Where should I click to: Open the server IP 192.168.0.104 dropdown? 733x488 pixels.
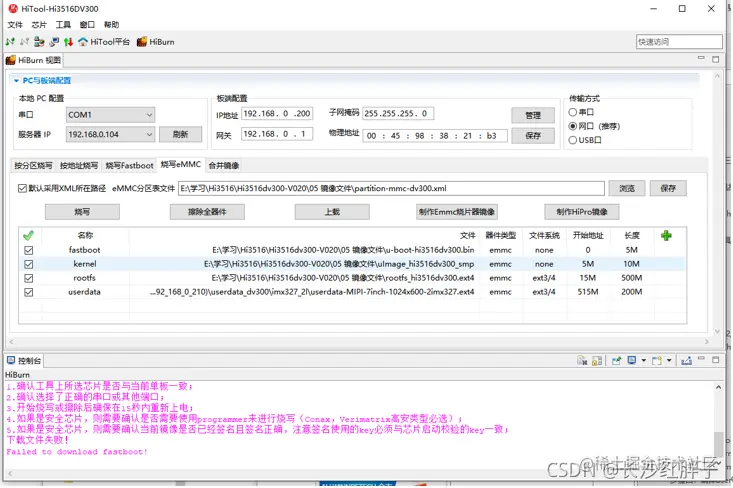coord(110,135)
